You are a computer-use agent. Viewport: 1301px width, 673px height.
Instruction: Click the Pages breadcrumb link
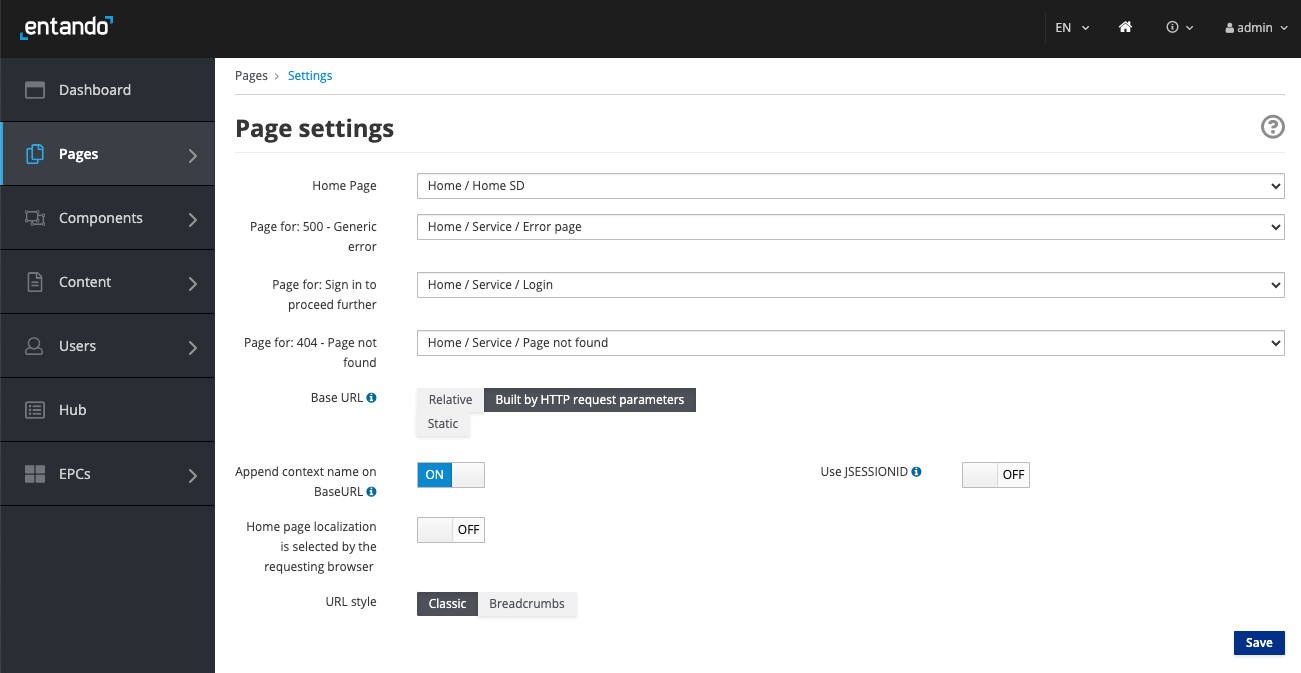[251, 75]
